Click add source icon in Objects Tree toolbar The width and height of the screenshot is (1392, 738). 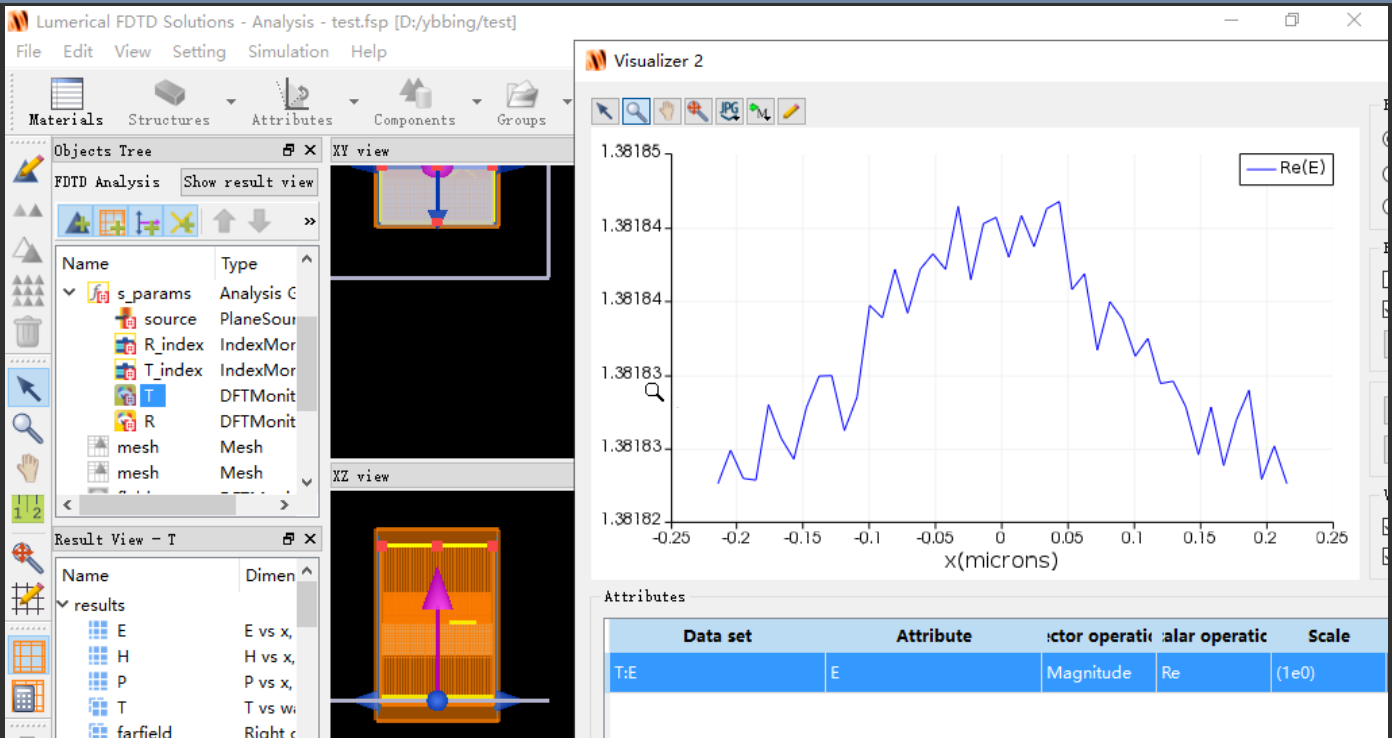(x=147, y=221)
